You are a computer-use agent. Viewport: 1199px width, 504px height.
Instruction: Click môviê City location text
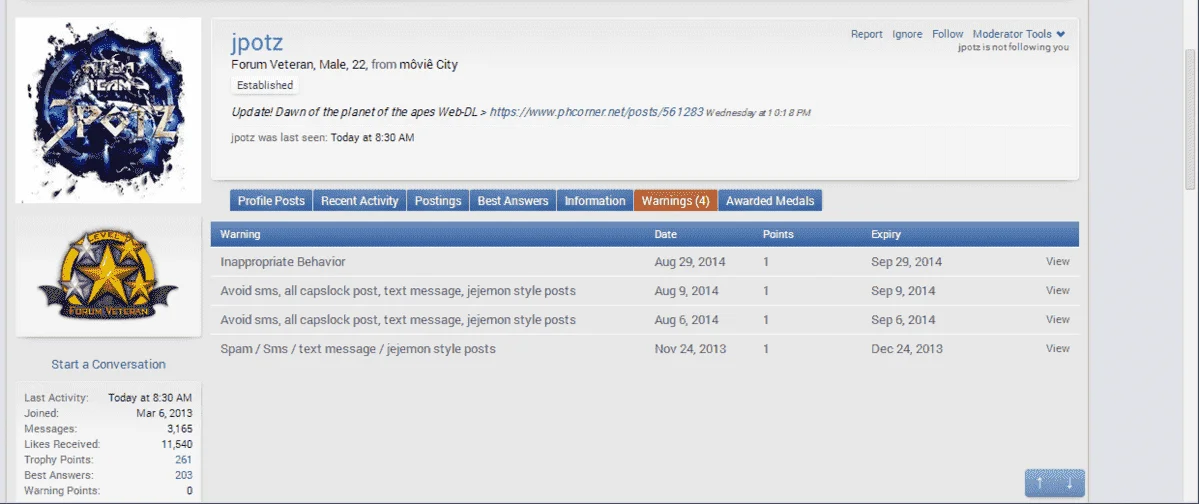(x=428, y=65)
